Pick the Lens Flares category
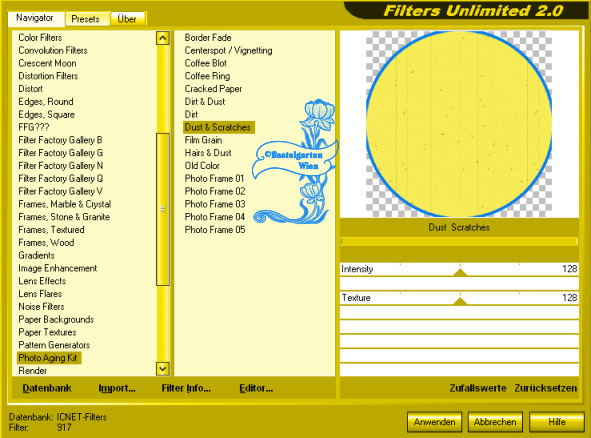 40,294
